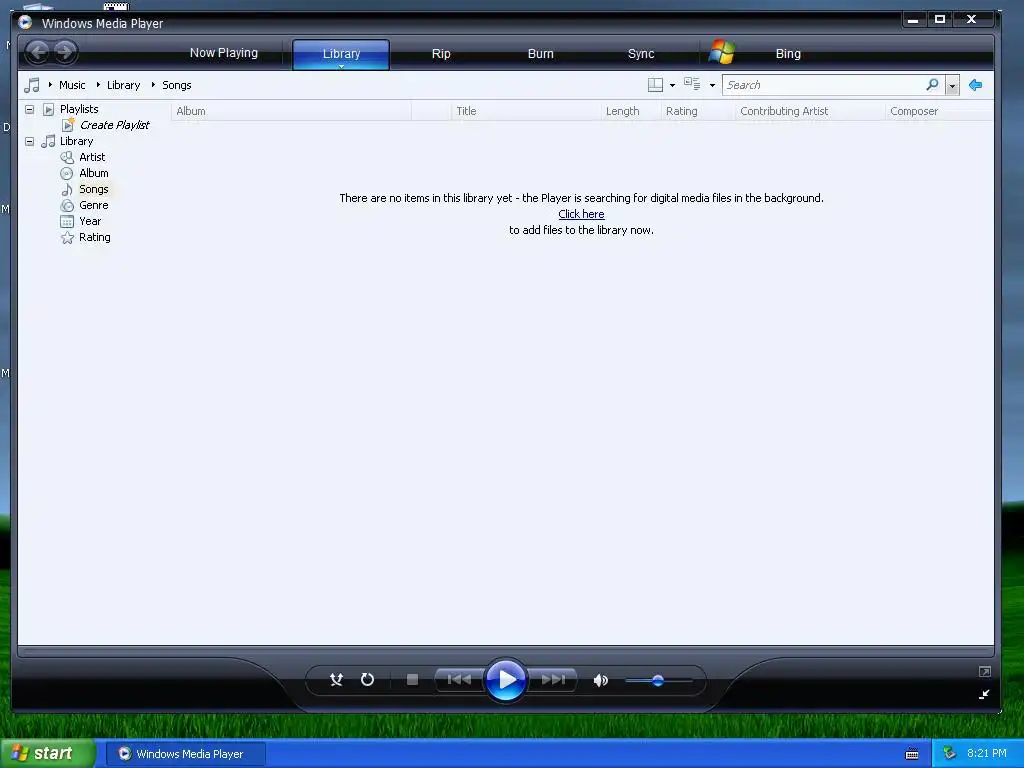The width and height of the screenshot is (1024, 768).
Task: Go back with the back arrow button
Action: tap(38, 52)
